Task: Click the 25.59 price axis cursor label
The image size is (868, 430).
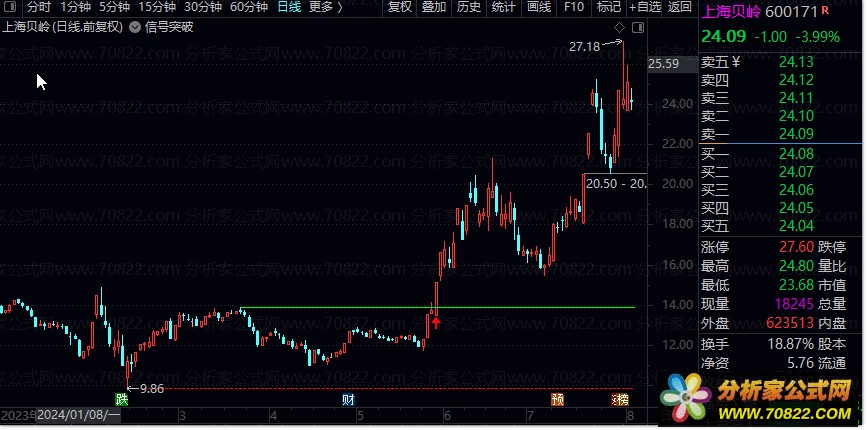Action: (664, 64)
